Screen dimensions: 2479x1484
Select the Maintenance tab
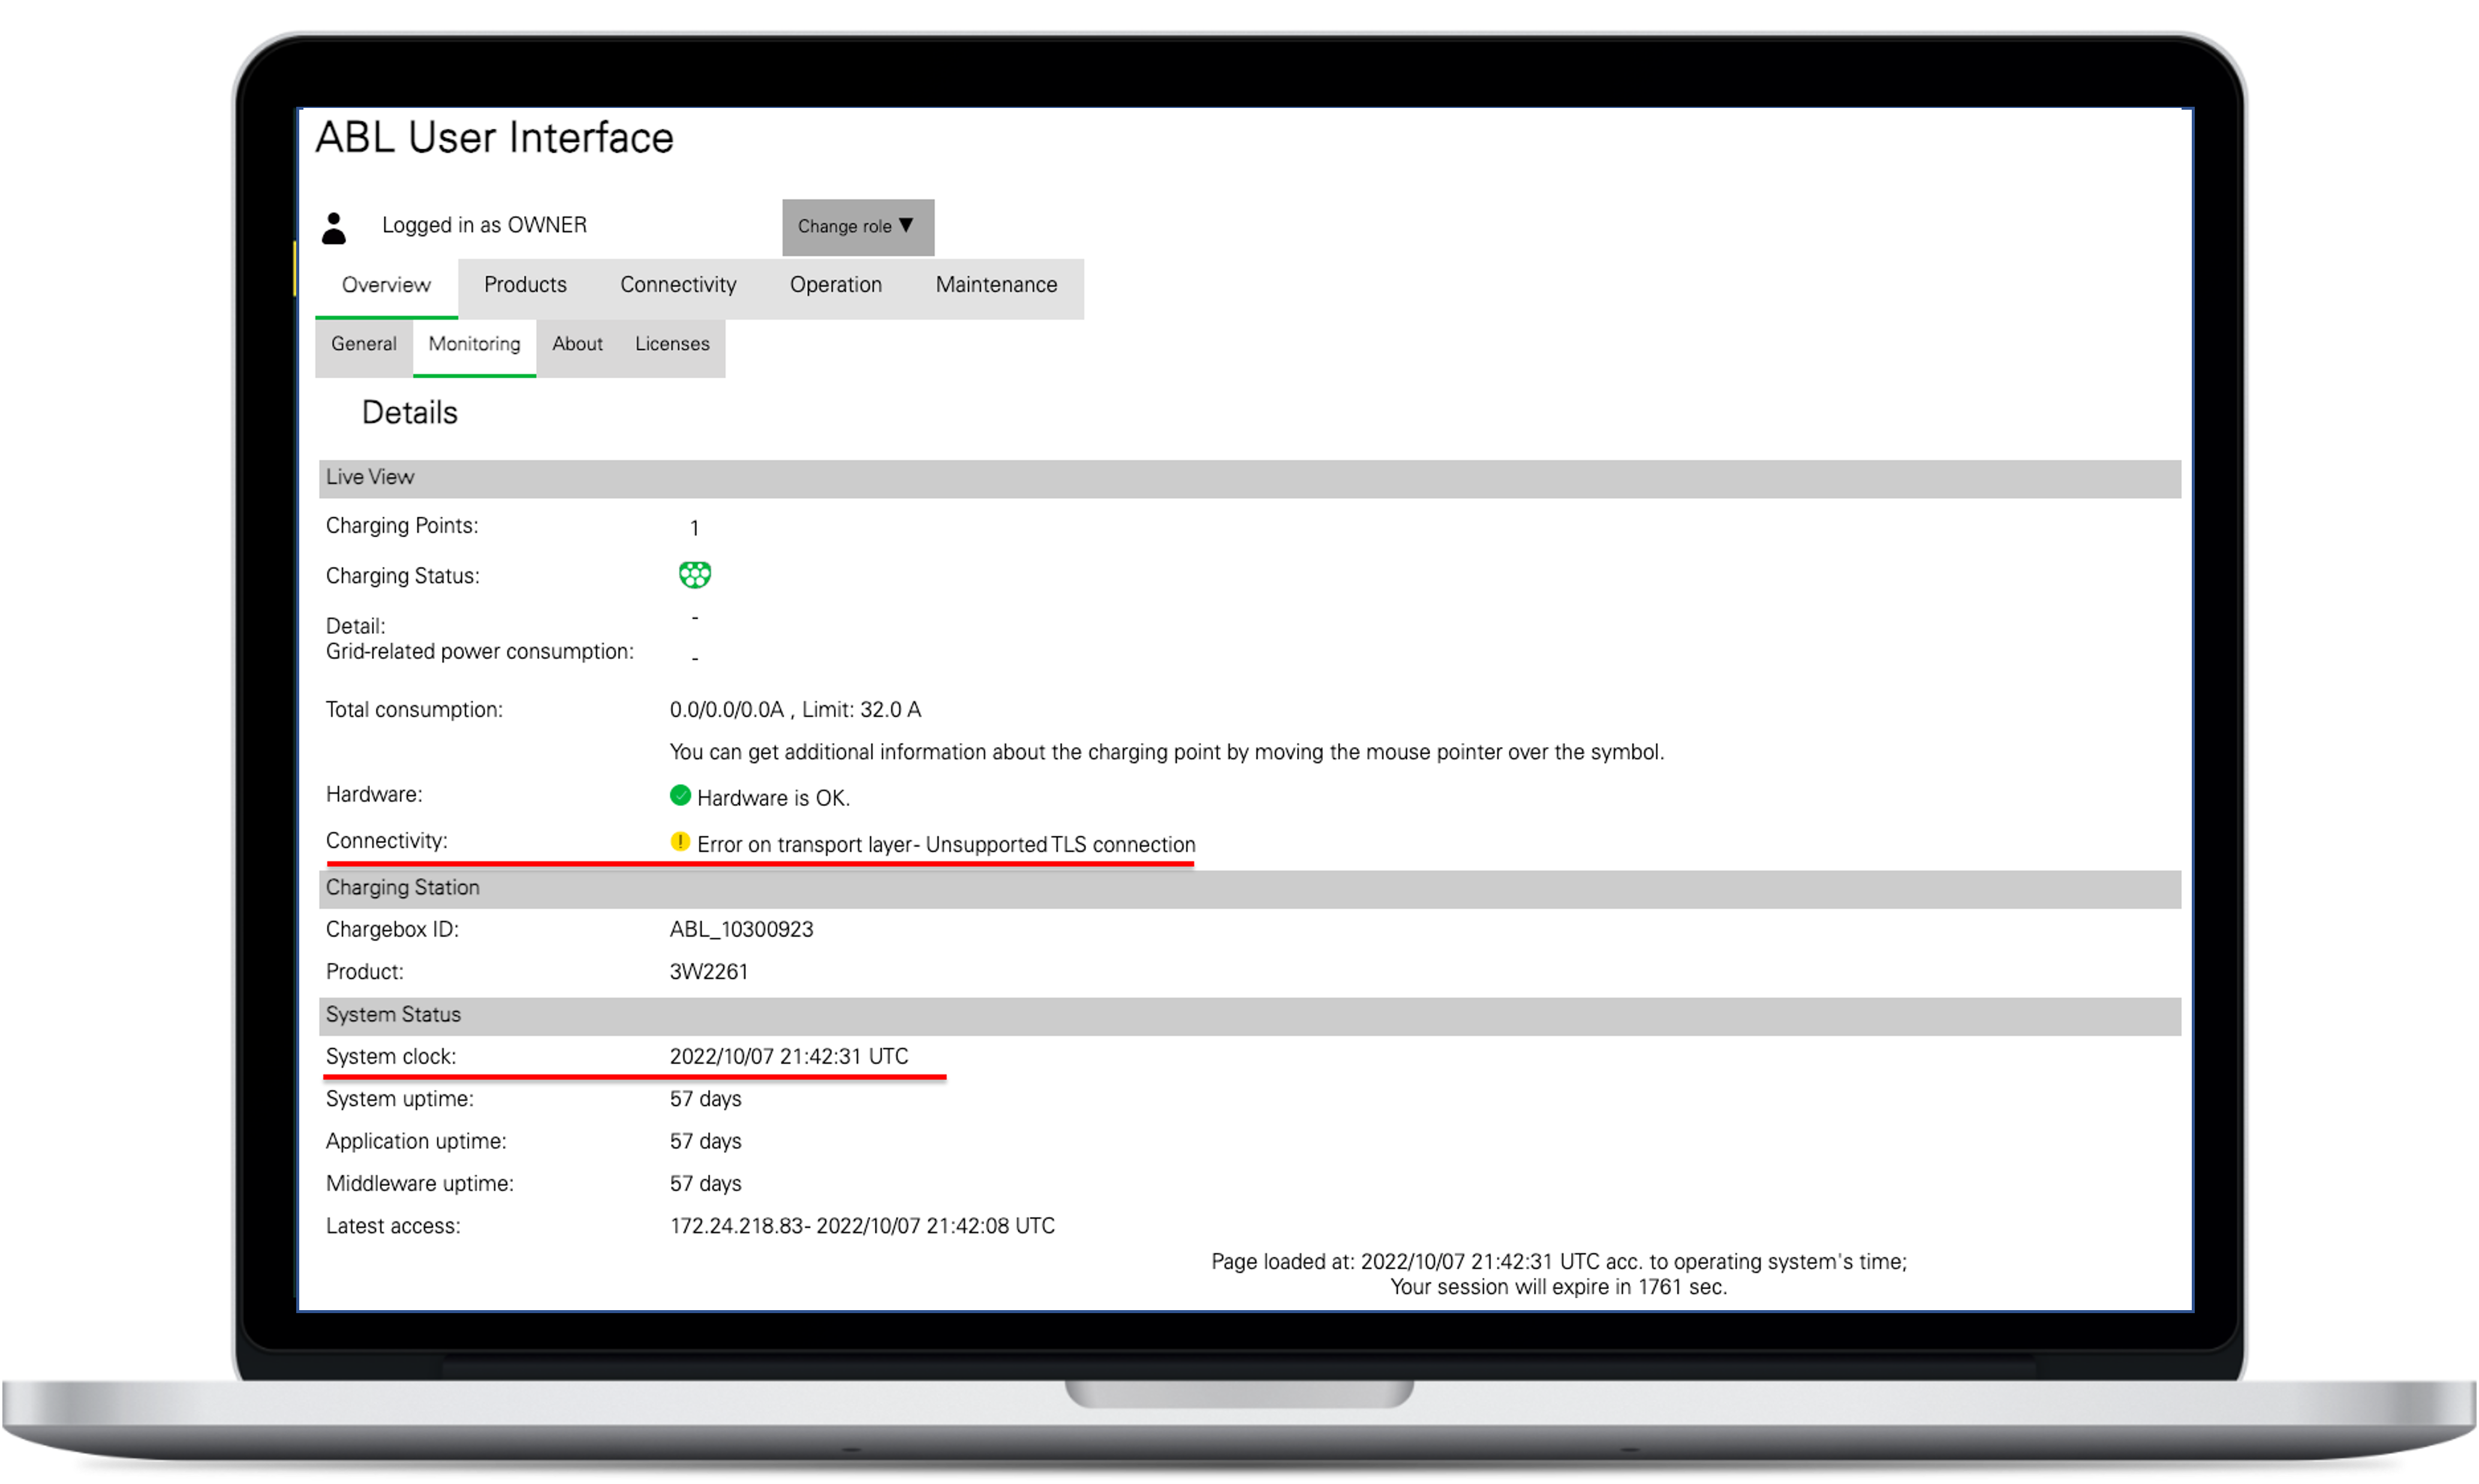coord(996,285)
